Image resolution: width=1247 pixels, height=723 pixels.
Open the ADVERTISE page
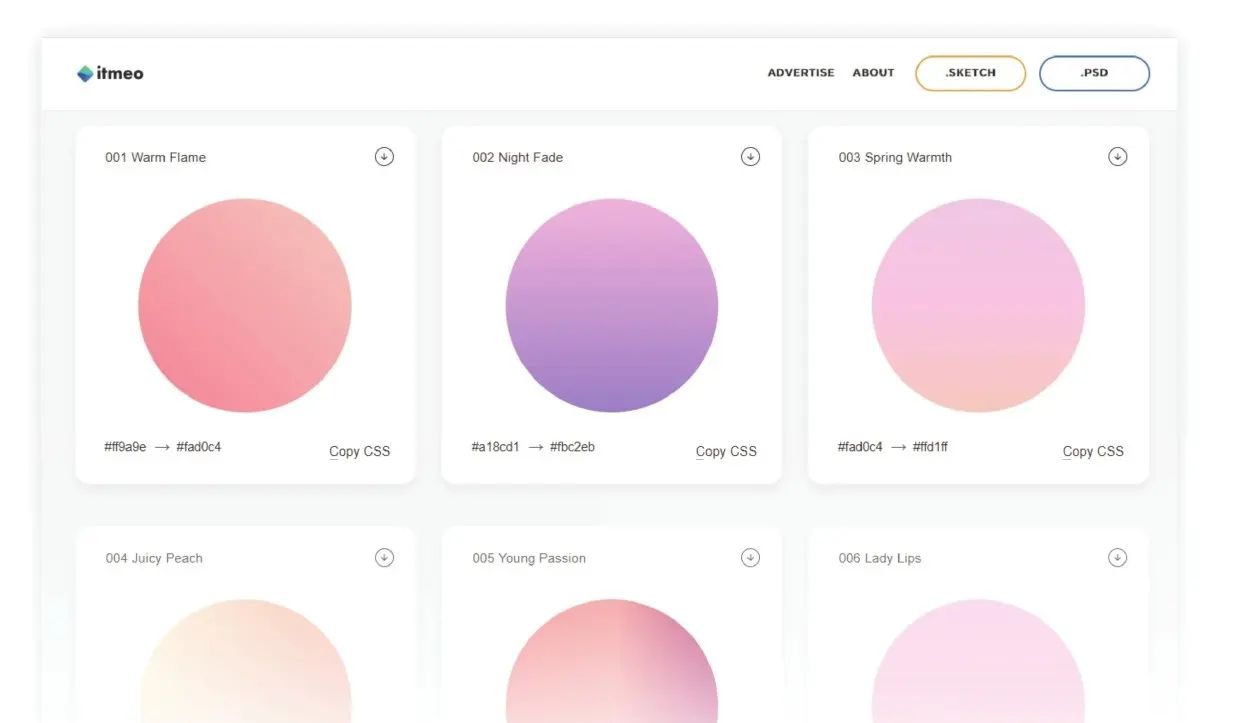point(801,73)
